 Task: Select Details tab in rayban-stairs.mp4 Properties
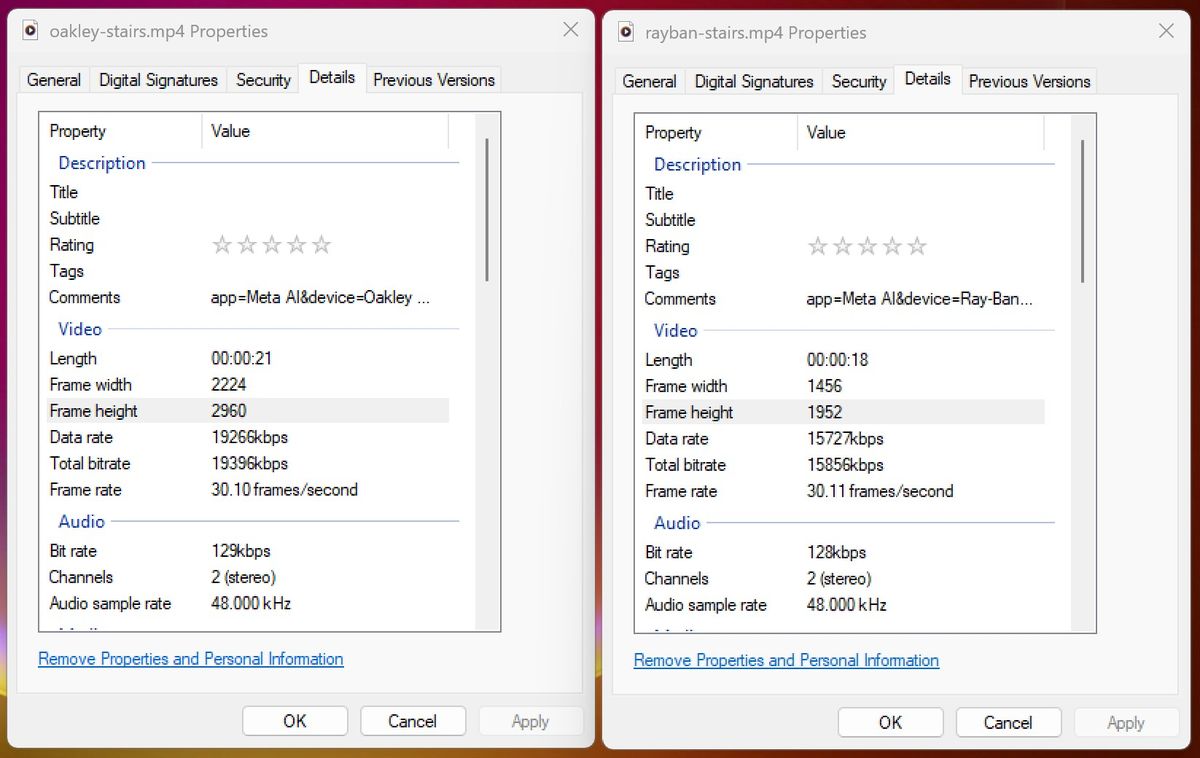pos(928,78)
